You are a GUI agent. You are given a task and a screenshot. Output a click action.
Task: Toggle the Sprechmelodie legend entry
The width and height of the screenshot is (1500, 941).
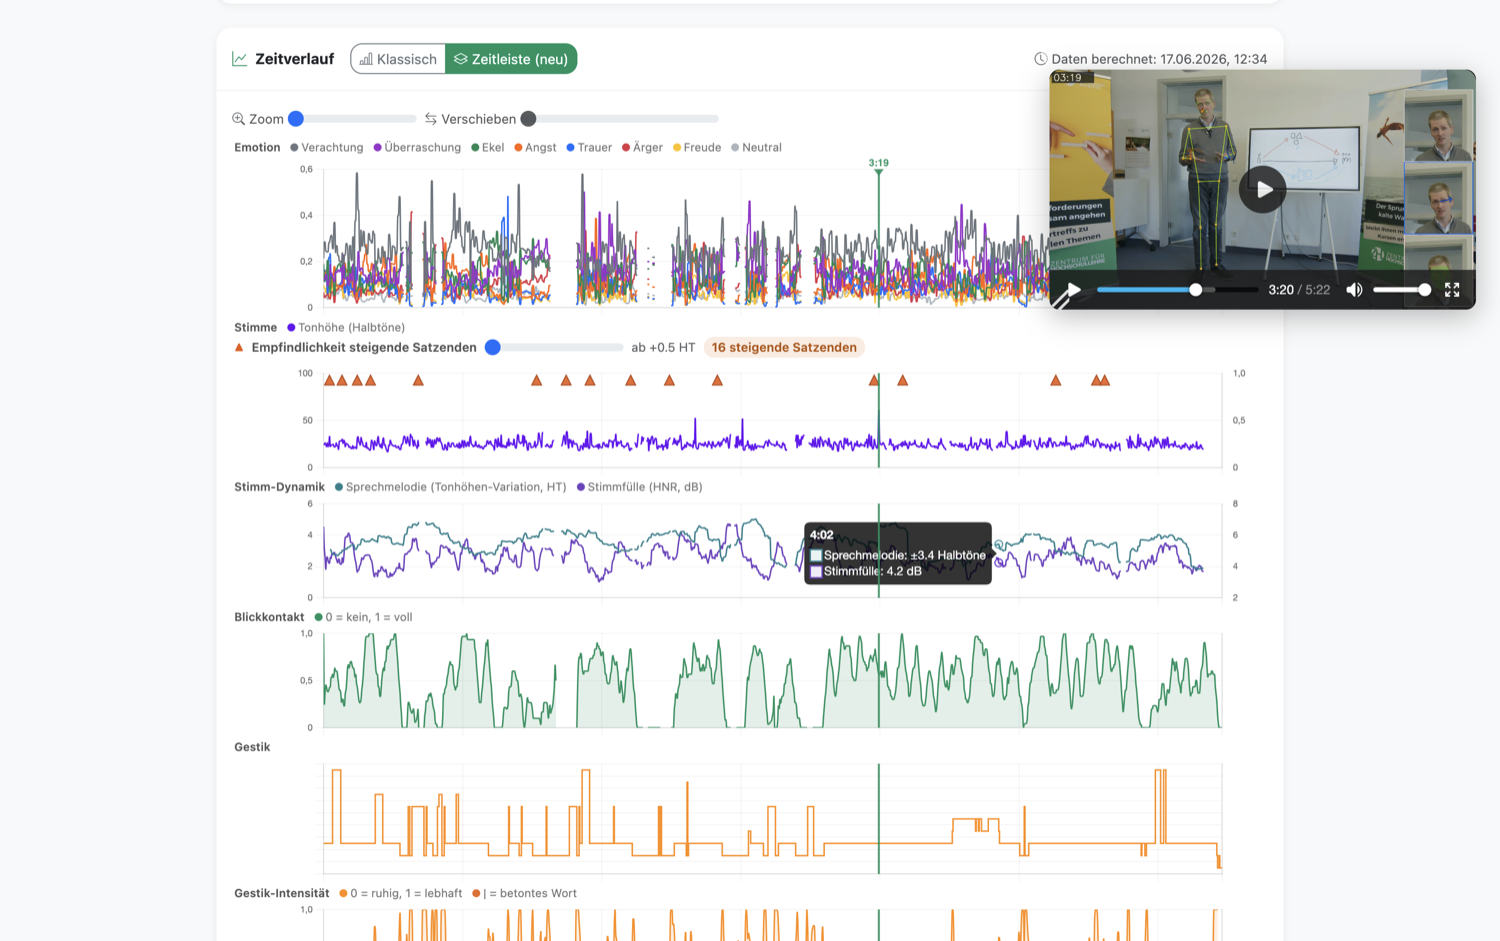[450, 487]
